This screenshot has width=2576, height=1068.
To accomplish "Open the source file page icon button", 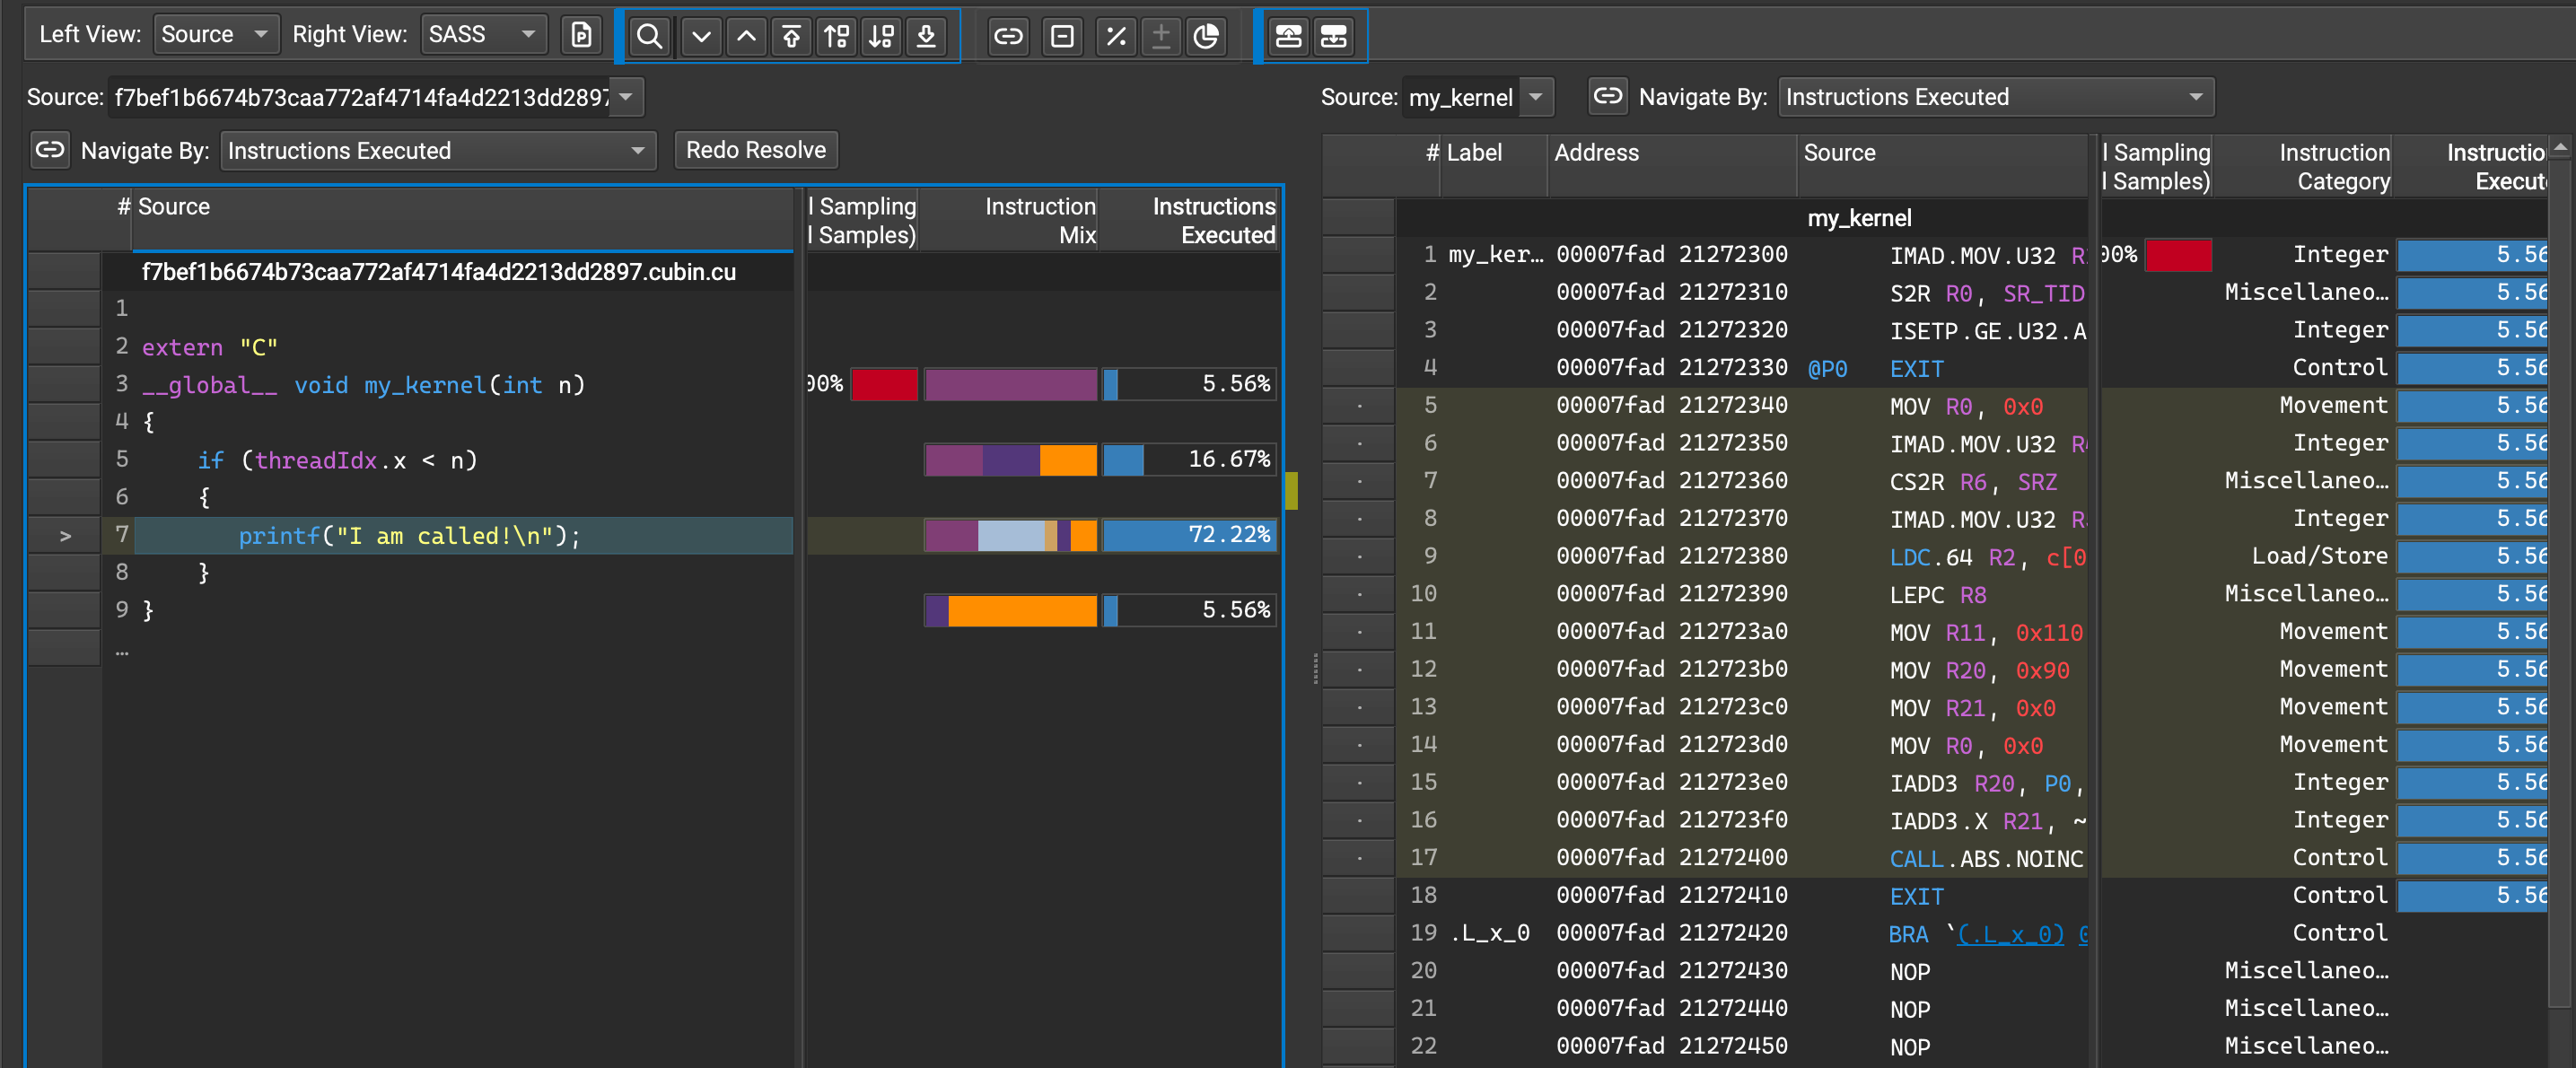I will 581,36.
